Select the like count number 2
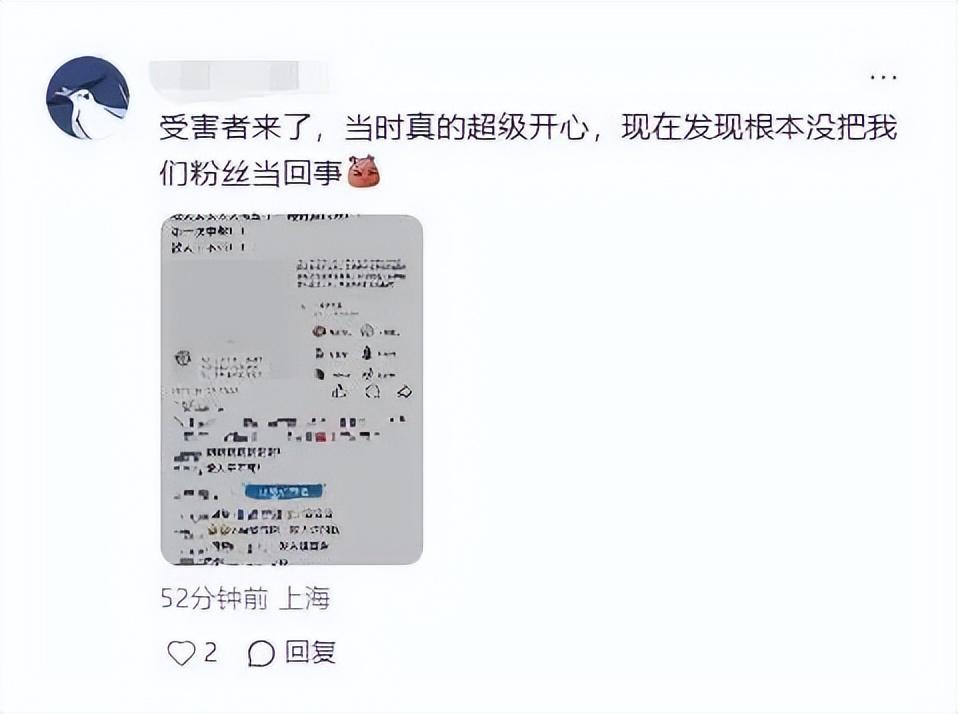Screen dimensions: 958x714 (210, 653)
